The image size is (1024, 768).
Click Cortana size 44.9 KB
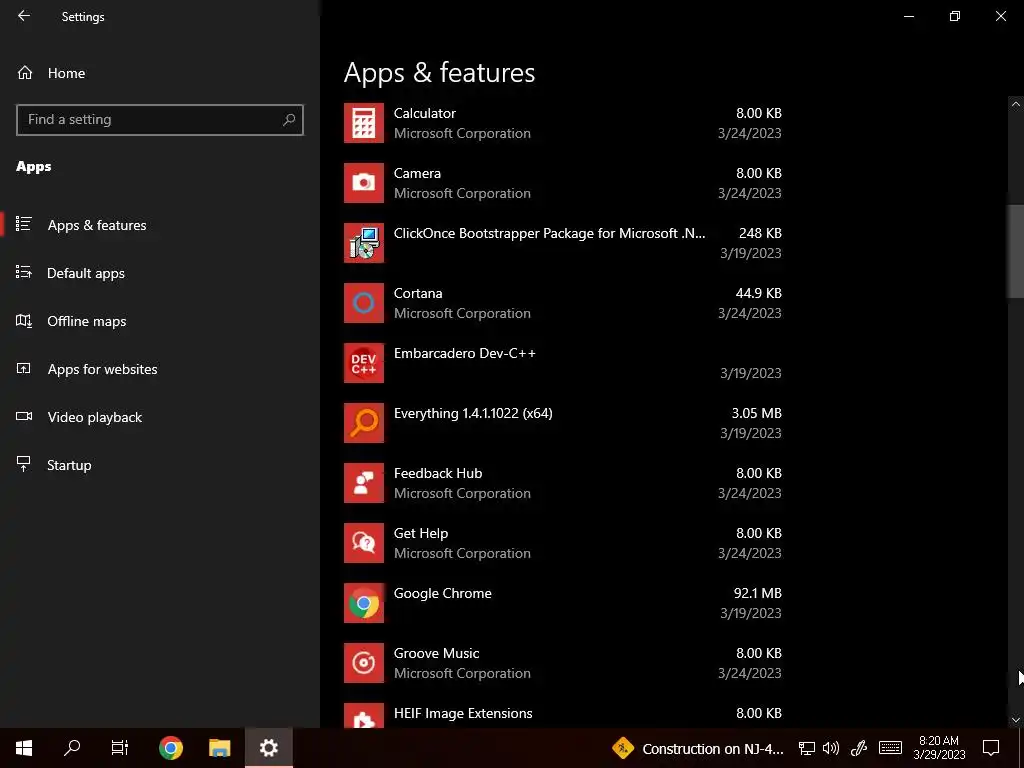[x=758, y=293]
